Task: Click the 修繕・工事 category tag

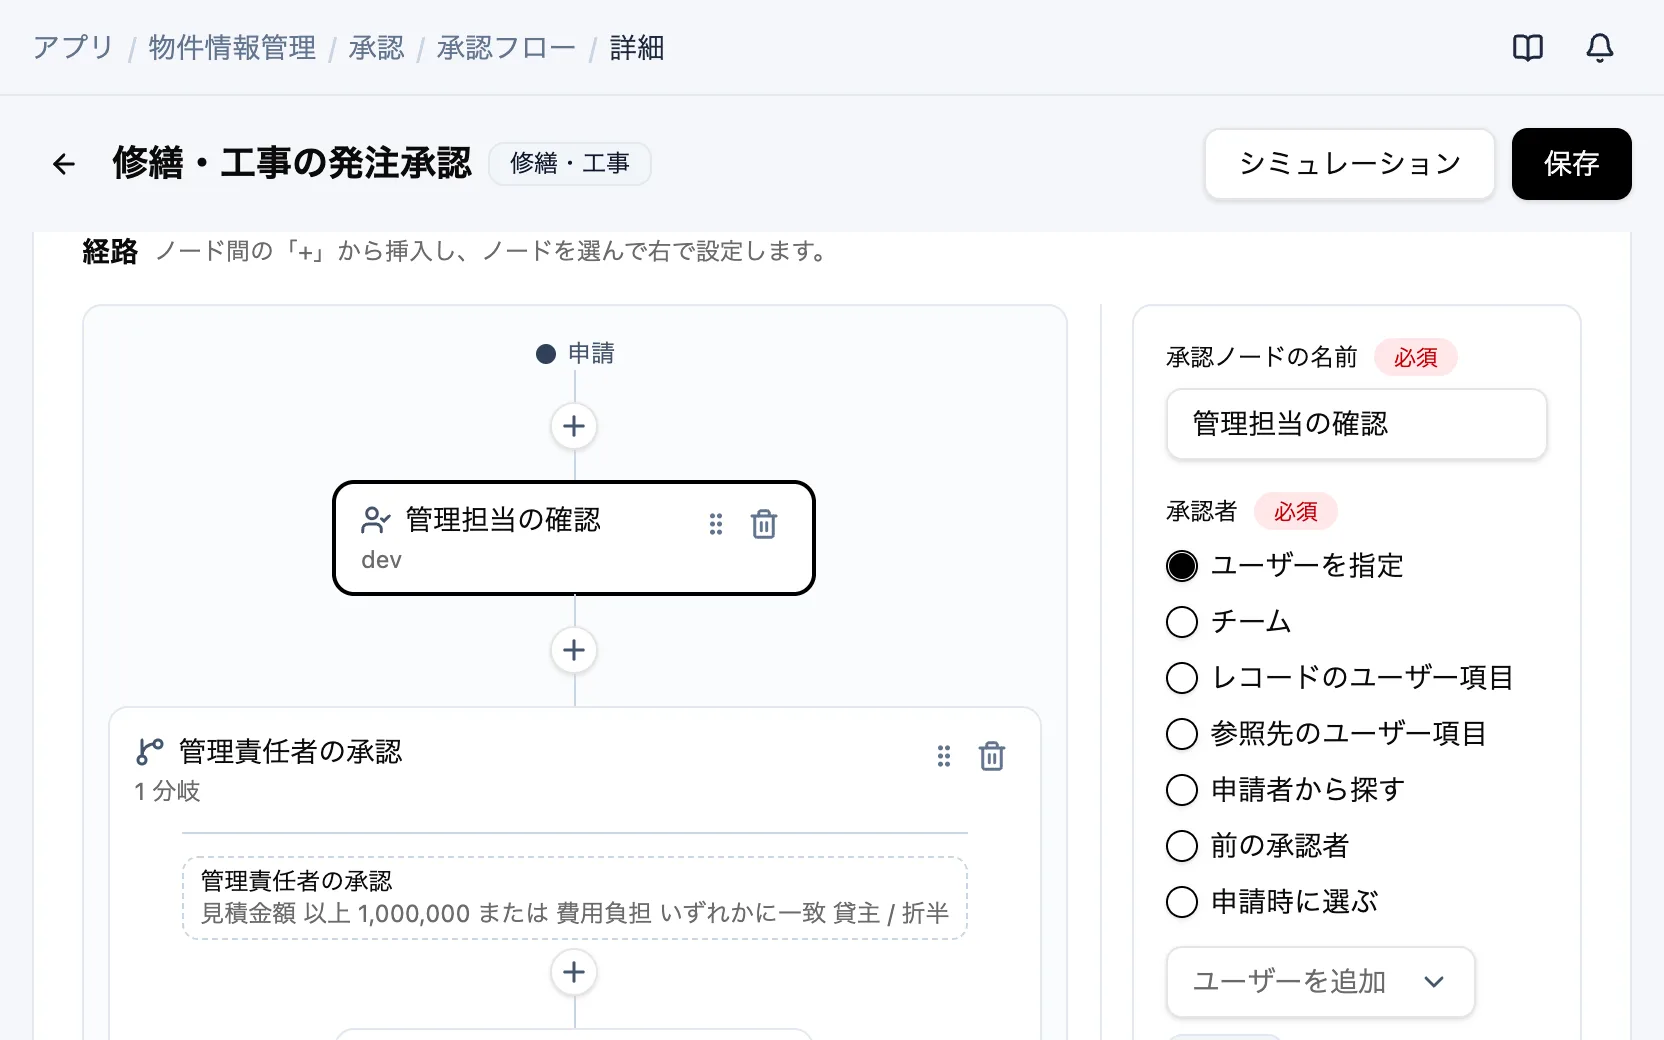Action: [570, 164]
